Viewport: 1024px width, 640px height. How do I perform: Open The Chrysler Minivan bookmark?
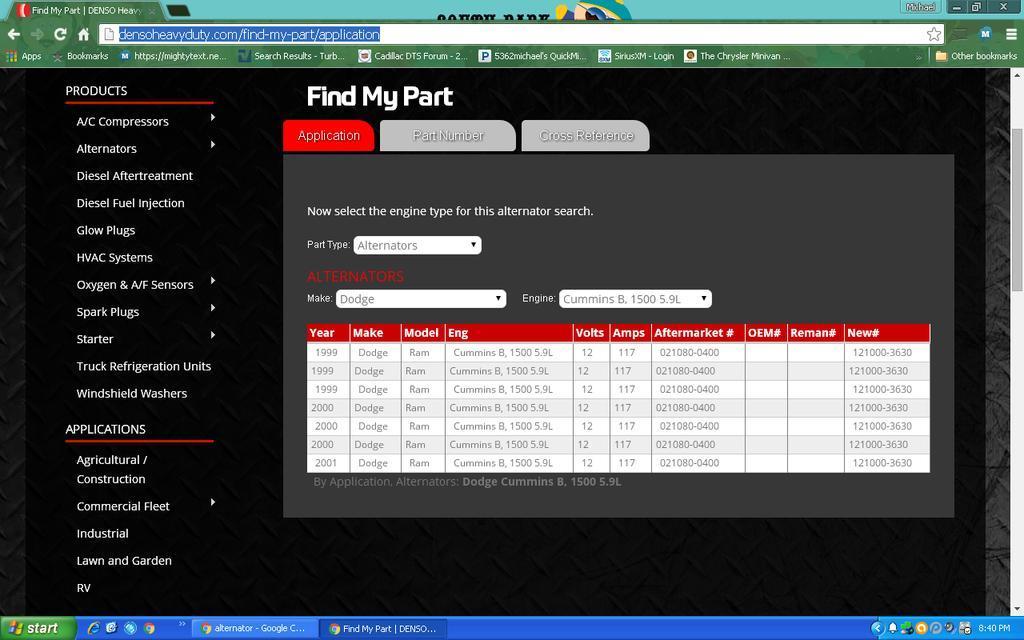point(737,56)
